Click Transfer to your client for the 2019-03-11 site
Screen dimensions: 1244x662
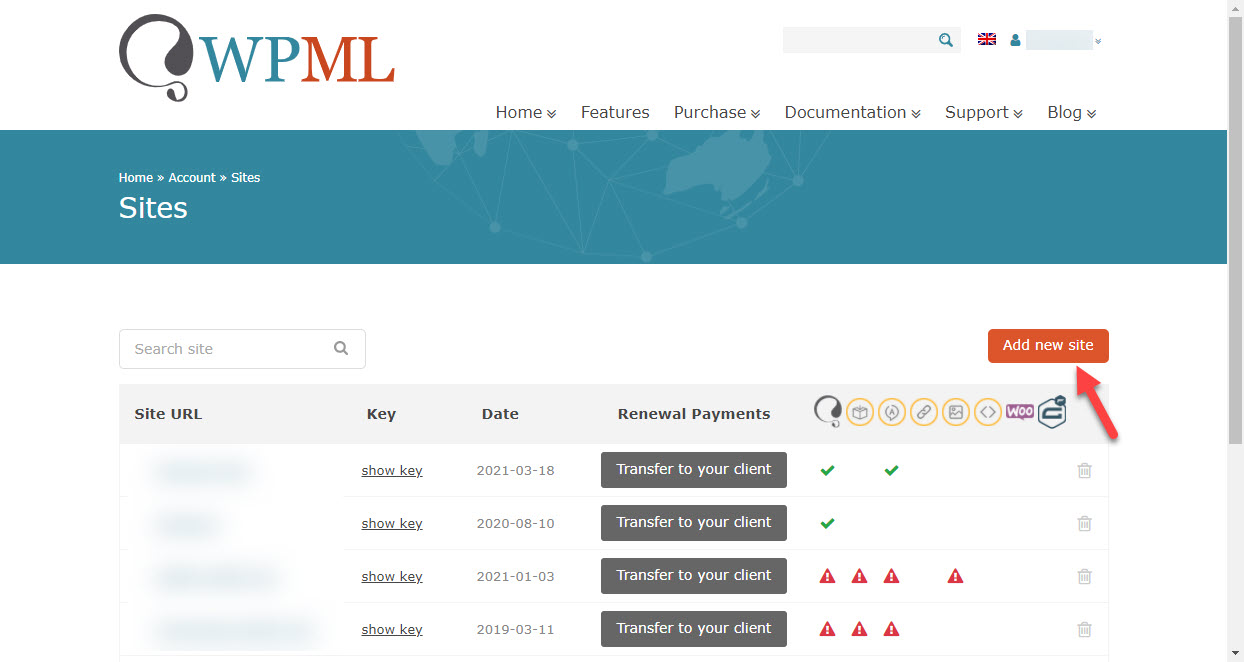[x=694, y=629]
